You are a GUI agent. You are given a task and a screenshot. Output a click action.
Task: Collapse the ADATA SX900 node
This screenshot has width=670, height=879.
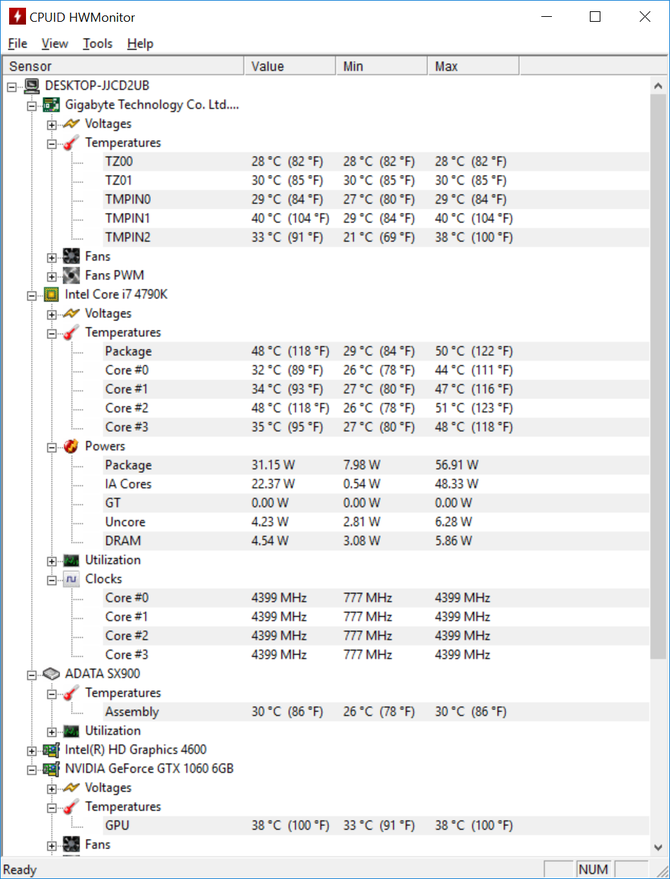coord(32,674)
